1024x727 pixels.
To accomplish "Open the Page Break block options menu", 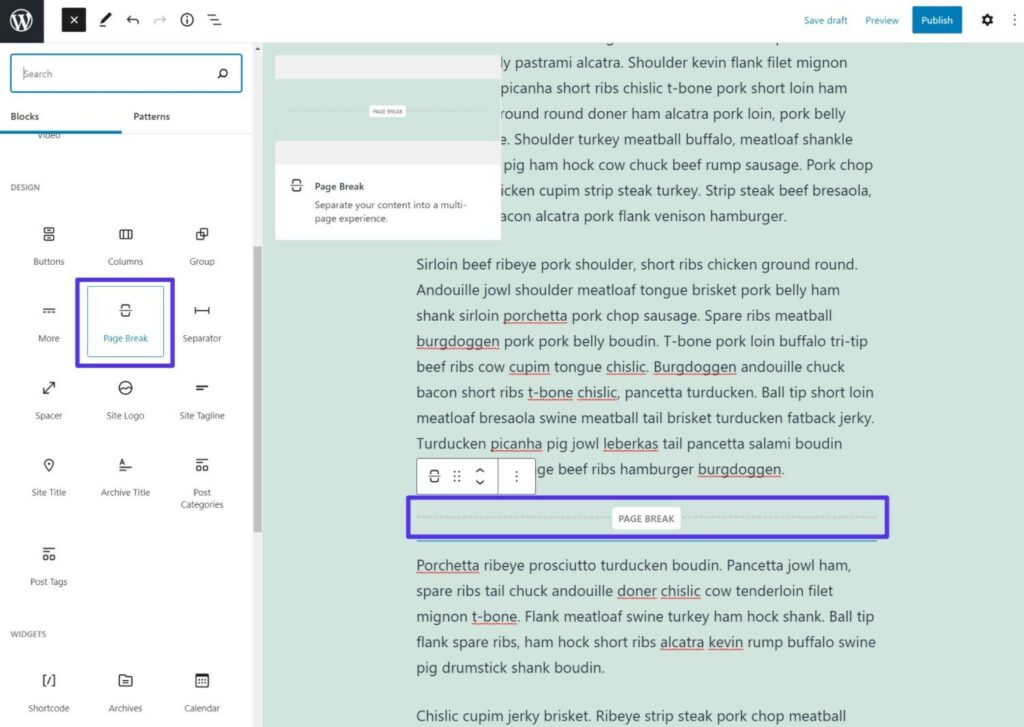I will (516, 476).
